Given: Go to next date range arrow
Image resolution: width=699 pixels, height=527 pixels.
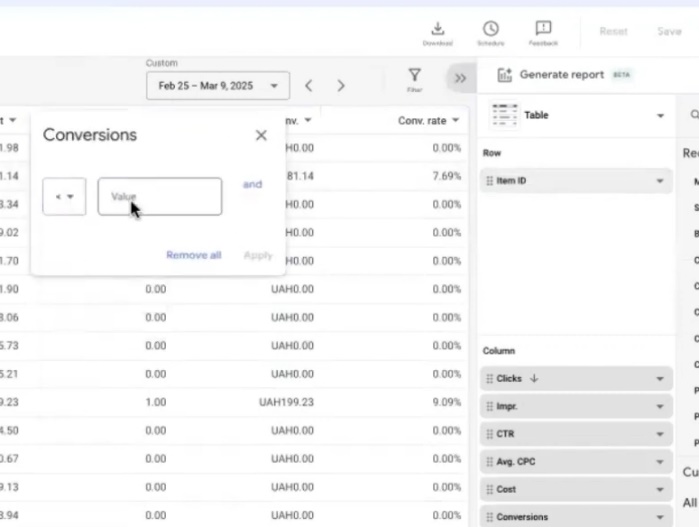Looking at the screenshot, I should (x=341, y=86).
